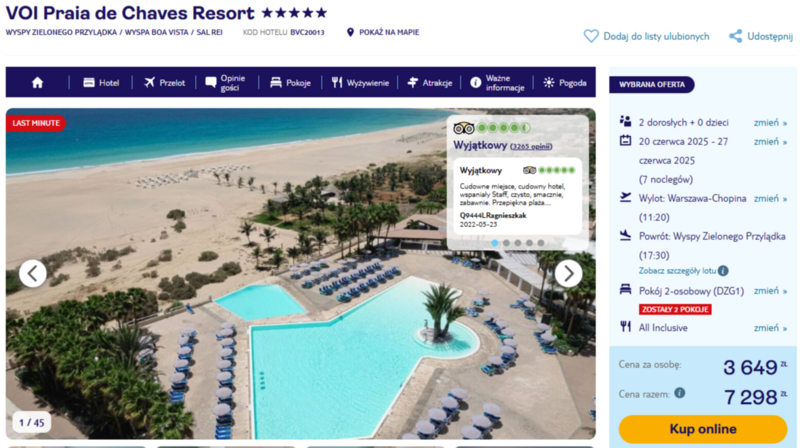
Task: Change number of travelers via zmień
Action: [x=770, y=122]
